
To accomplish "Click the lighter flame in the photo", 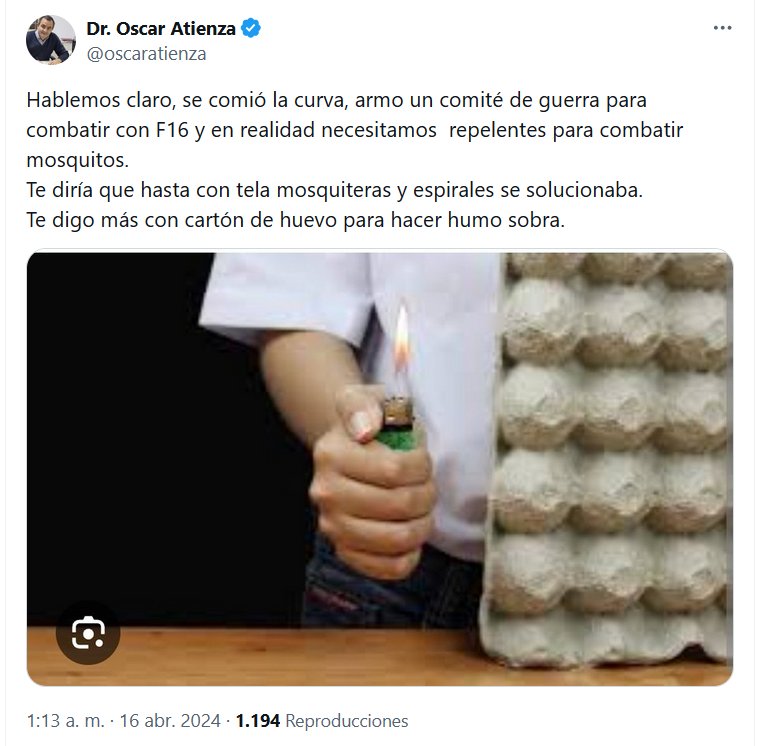I will [x=401, y=339].
